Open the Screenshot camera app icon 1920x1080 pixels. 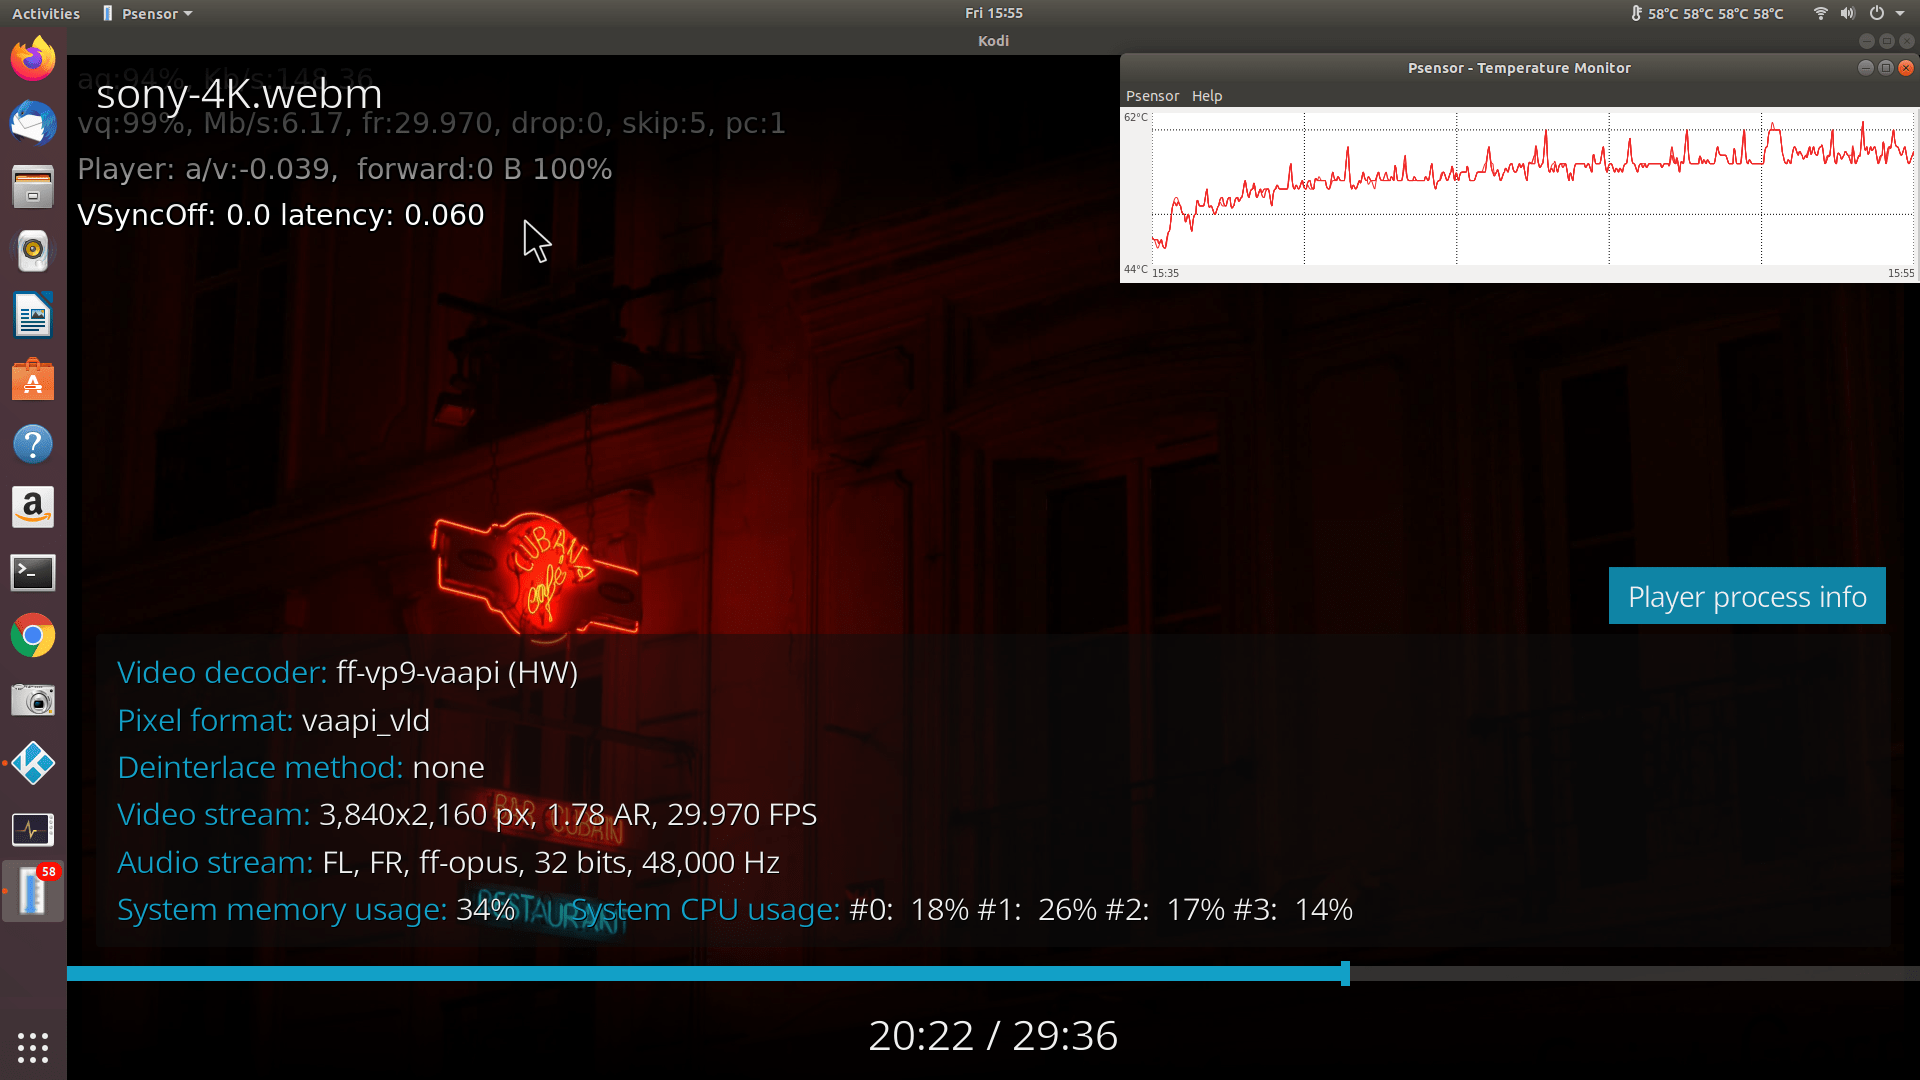tap(33, 700)
